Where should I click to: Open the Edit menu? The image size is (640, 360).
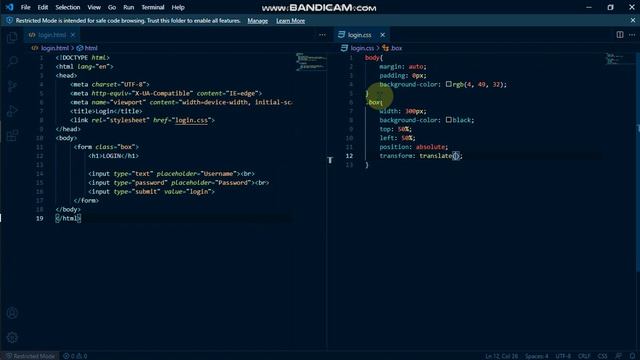(43, 7)
